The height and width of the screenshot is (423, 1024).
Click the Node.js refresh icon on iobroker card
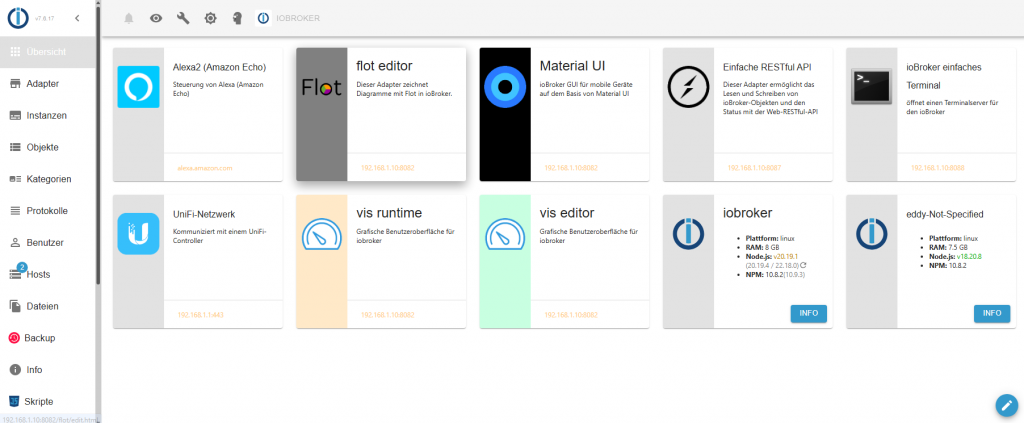tap(803, 265)
